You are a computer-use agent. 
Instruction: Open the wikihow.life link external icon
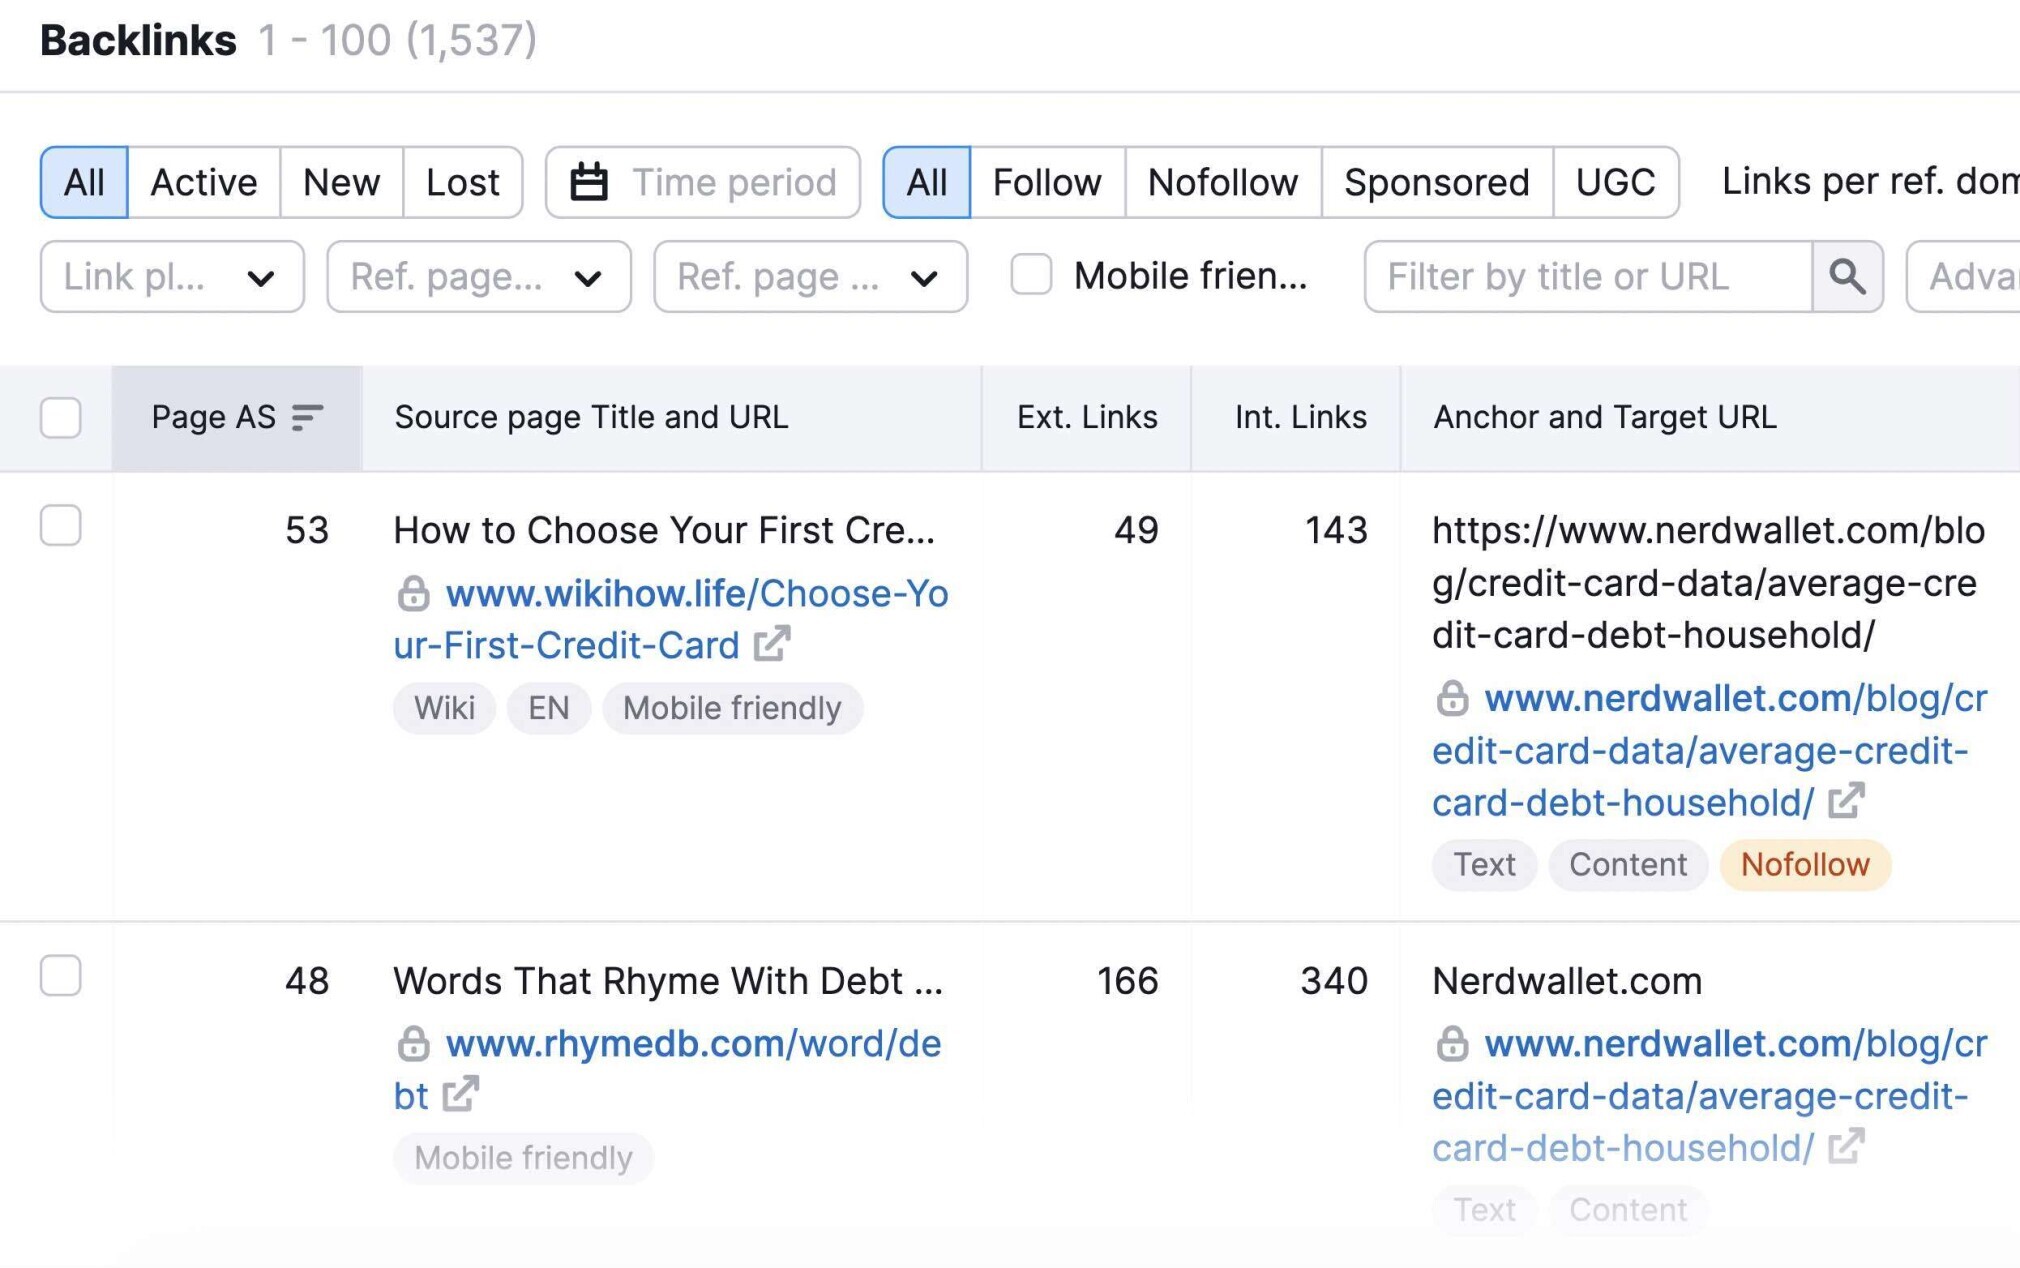coord(772,644)
